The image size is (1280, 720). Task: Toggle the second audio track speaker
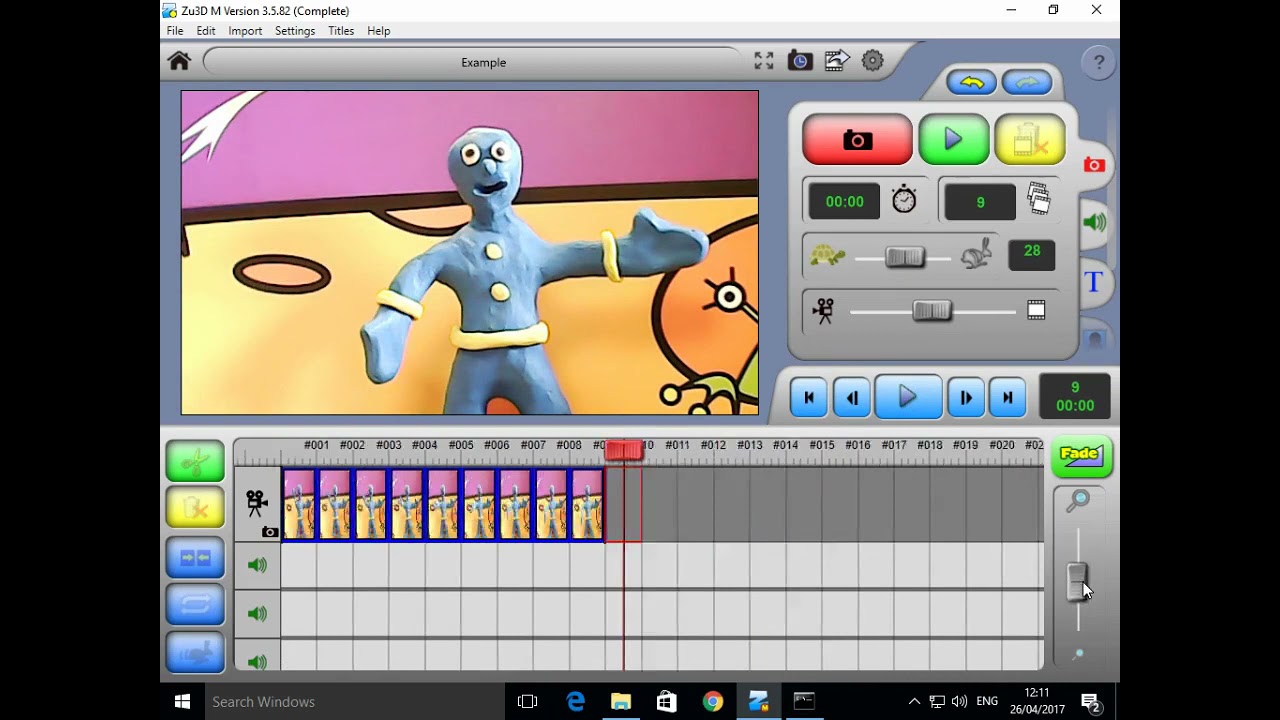pyautogui.click(x=257, y=614)
